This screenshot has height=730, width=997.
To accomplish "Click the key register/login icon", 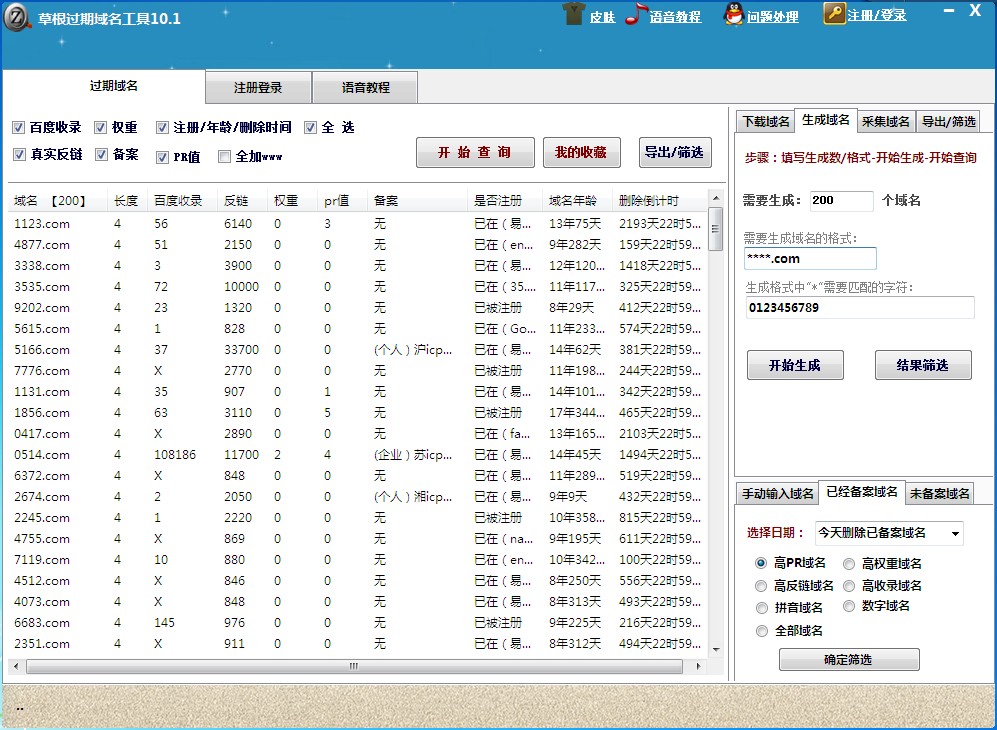I will (834, 13).
